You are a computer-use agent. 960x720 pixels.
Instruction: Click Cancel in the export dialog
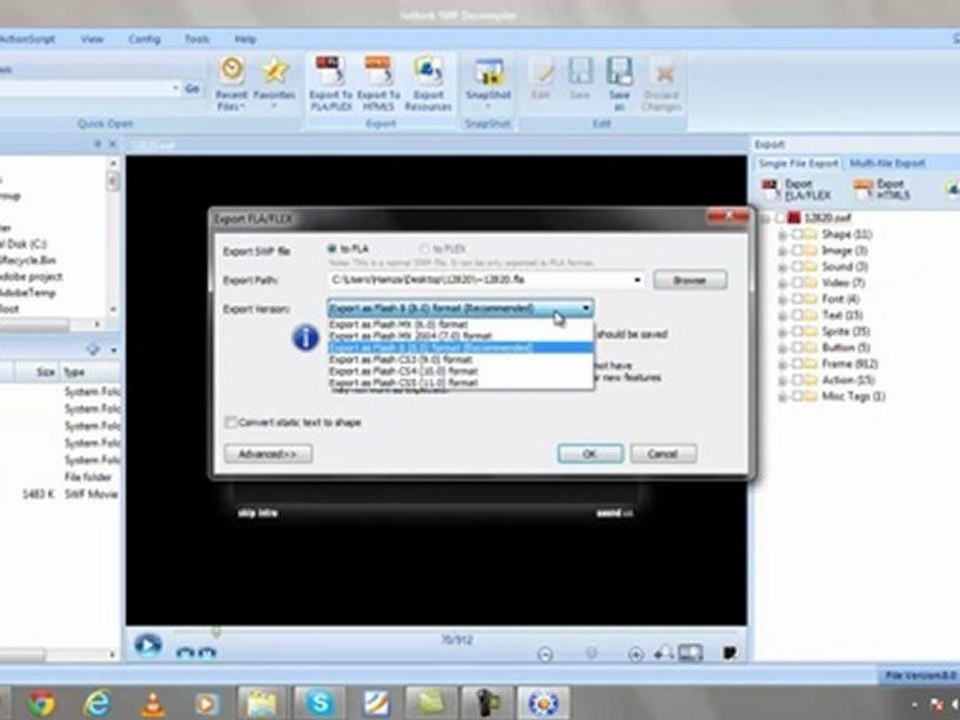(x=663, y=454)
